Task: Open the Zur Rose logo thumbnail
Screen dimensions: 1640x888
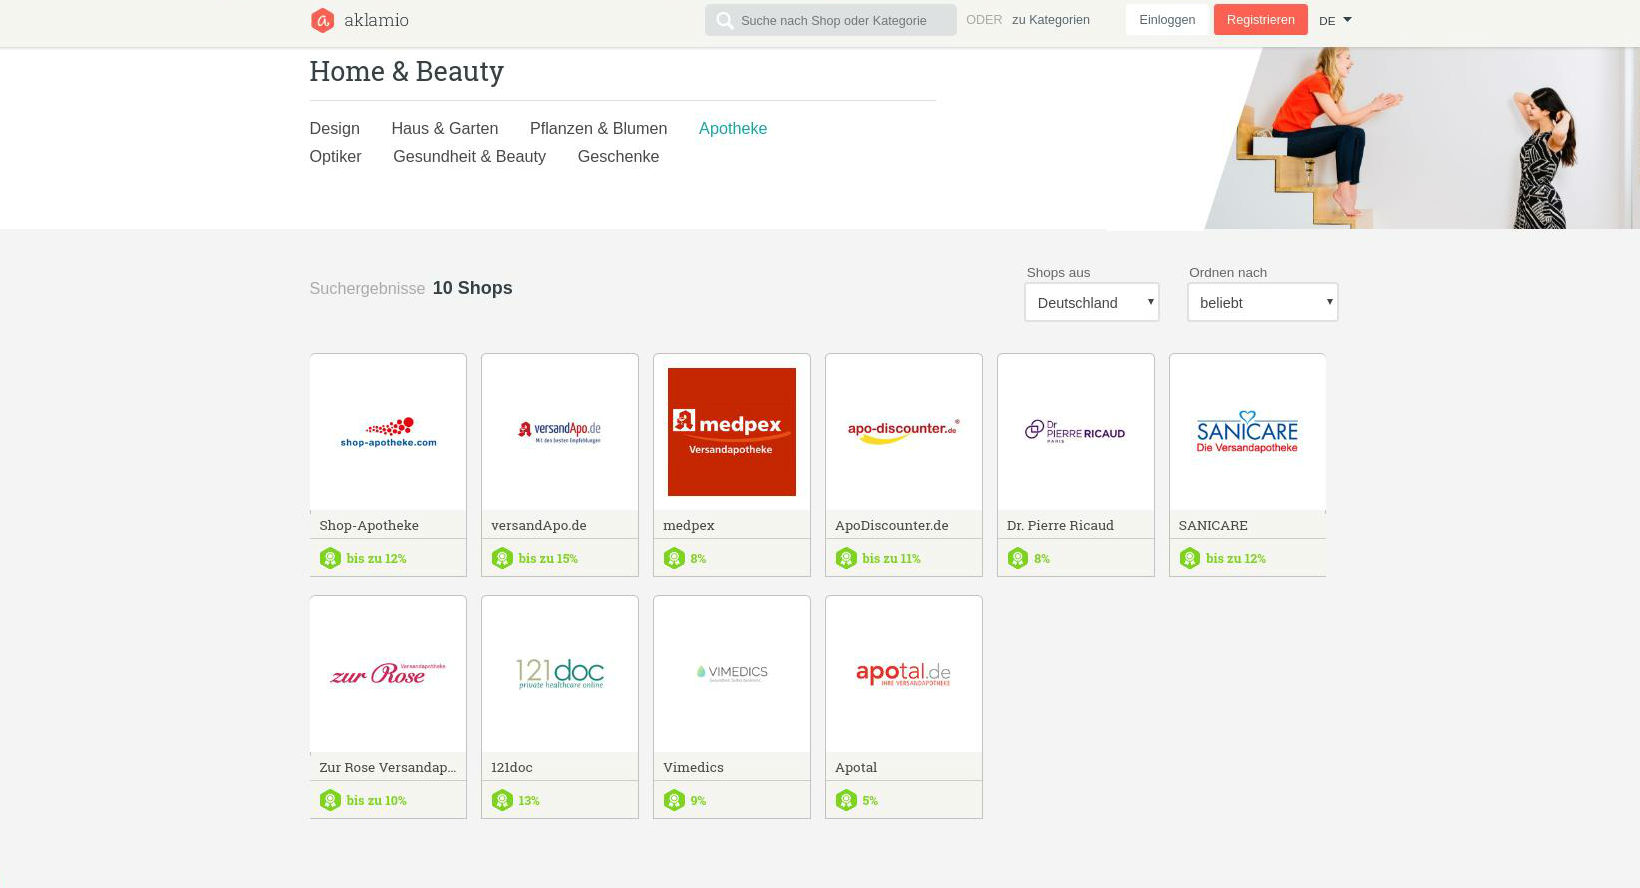Action: coord(388,674)
